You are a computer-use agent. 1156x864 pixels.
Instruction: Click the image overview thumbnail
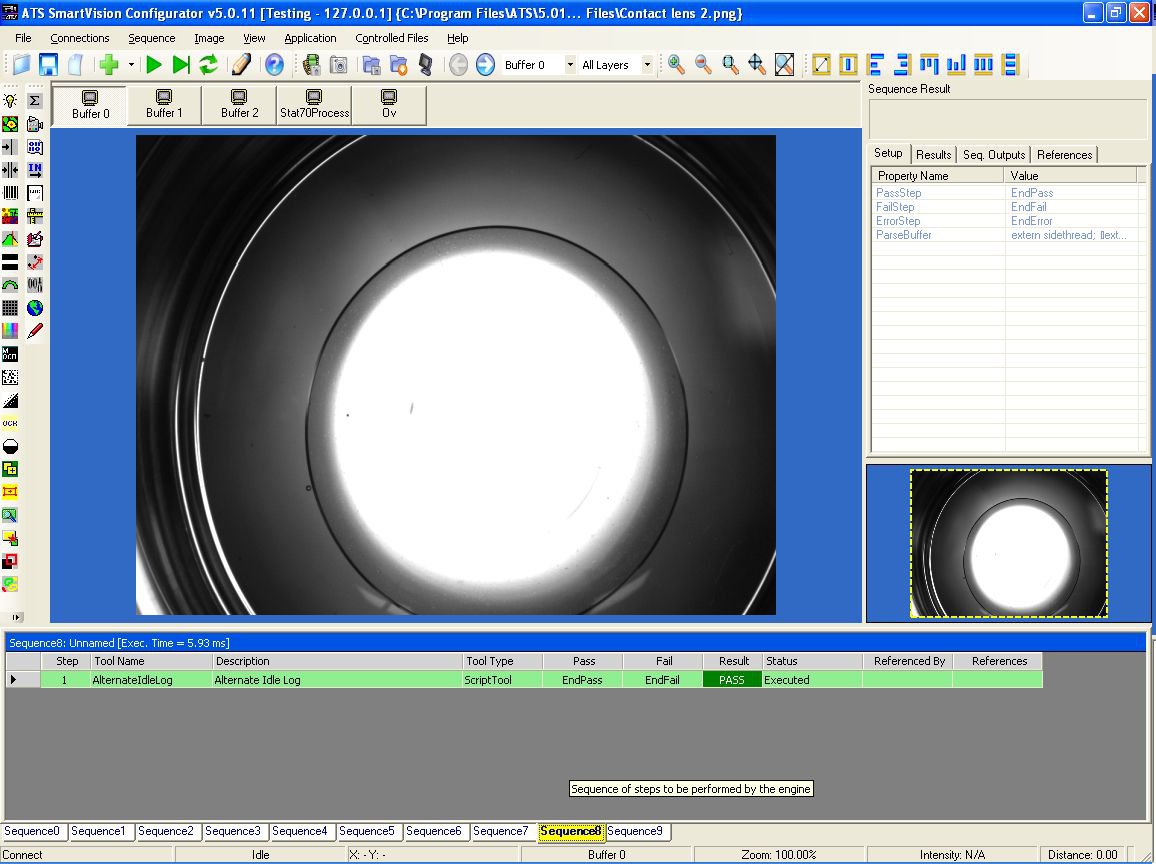[x=1009, y=543]
